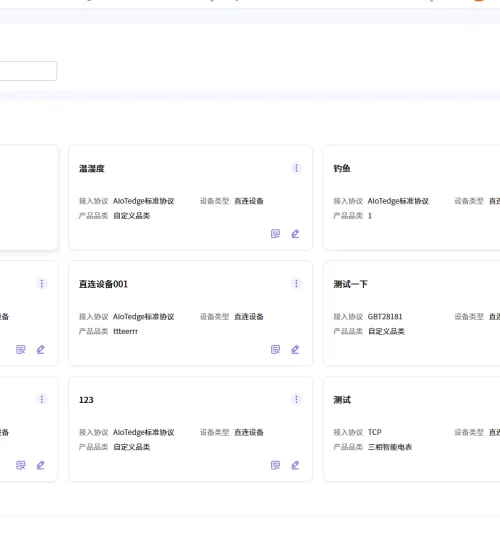This screenshot has height=550, width=500.
Task: Select the 测试 card title
Action: click(x=342, y=400)
